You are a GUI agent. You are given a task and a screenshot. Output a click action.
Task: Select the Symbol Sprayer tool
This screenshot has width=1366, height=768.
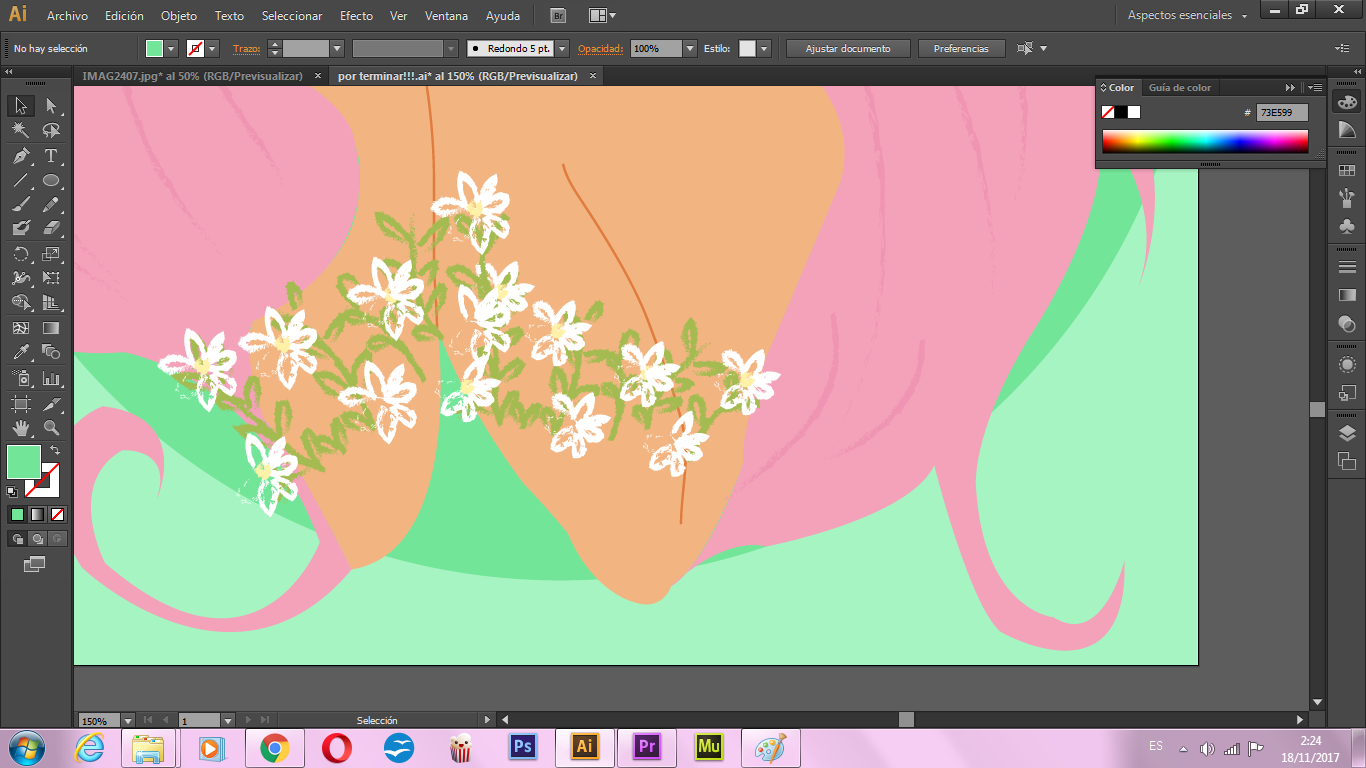[21, 379]
